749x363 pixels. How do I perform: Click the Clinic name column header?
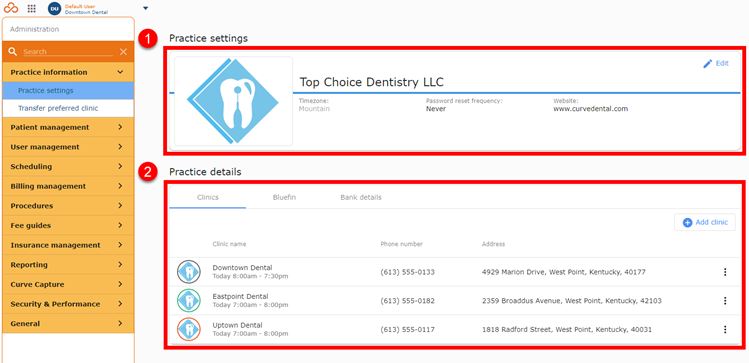click(229, 244)
